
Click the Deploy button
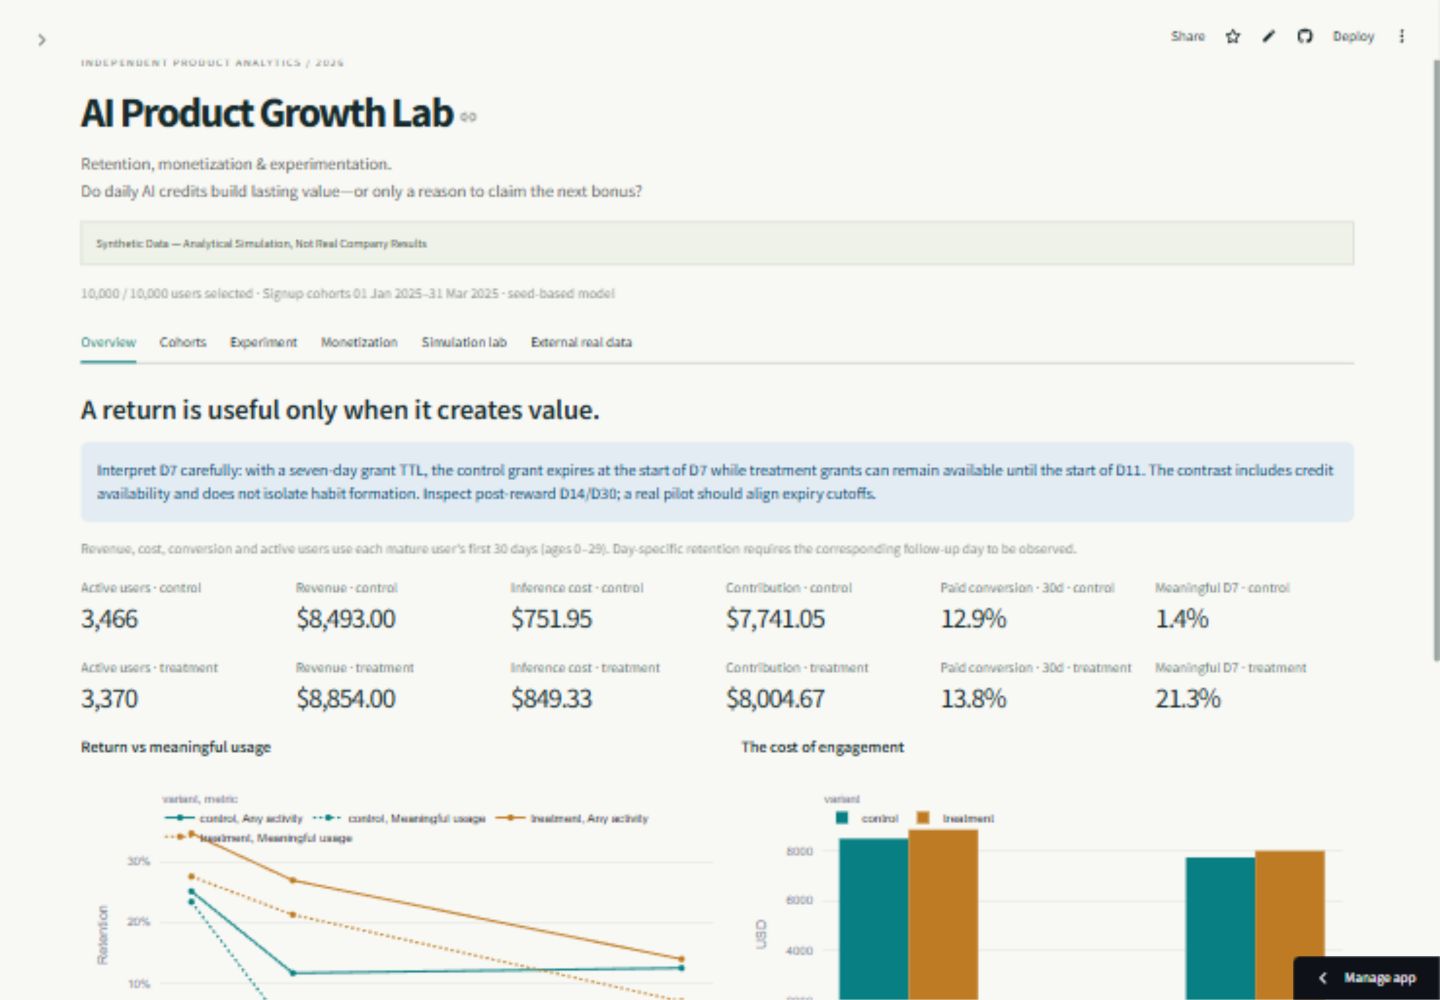tap(1353, 36)
